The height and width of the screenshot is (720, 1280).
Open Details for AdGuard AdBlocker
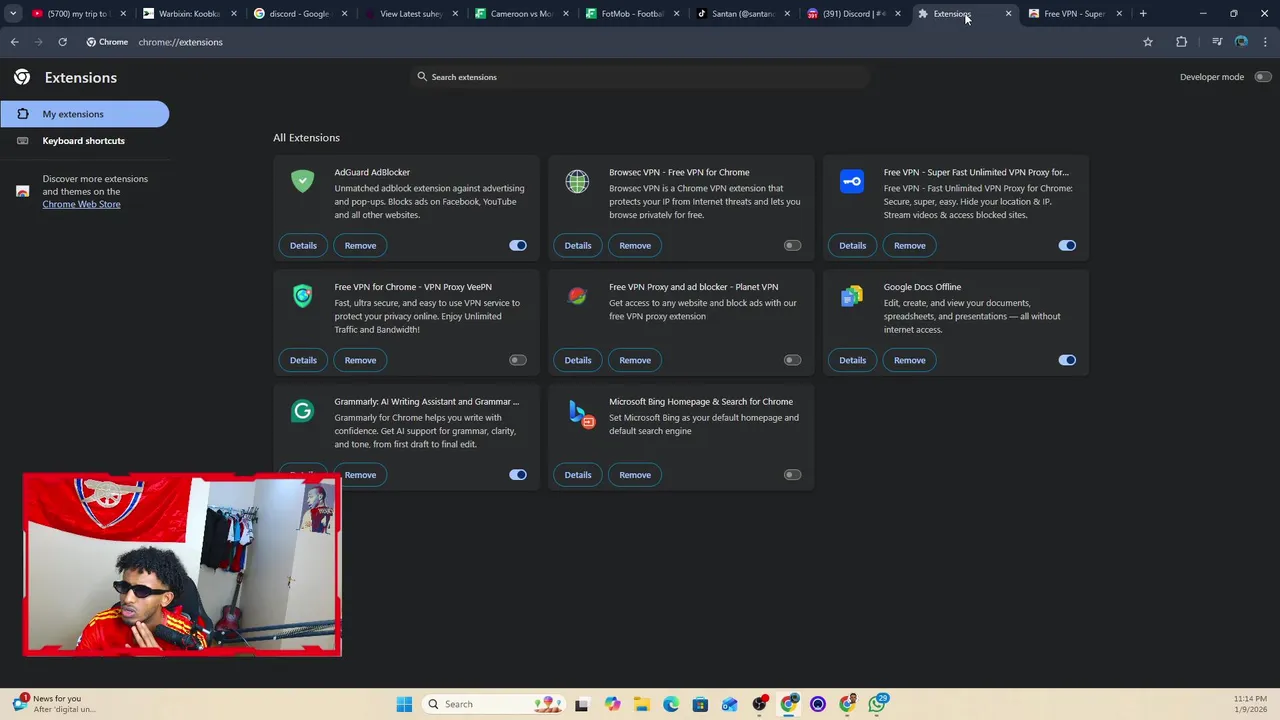303,245
